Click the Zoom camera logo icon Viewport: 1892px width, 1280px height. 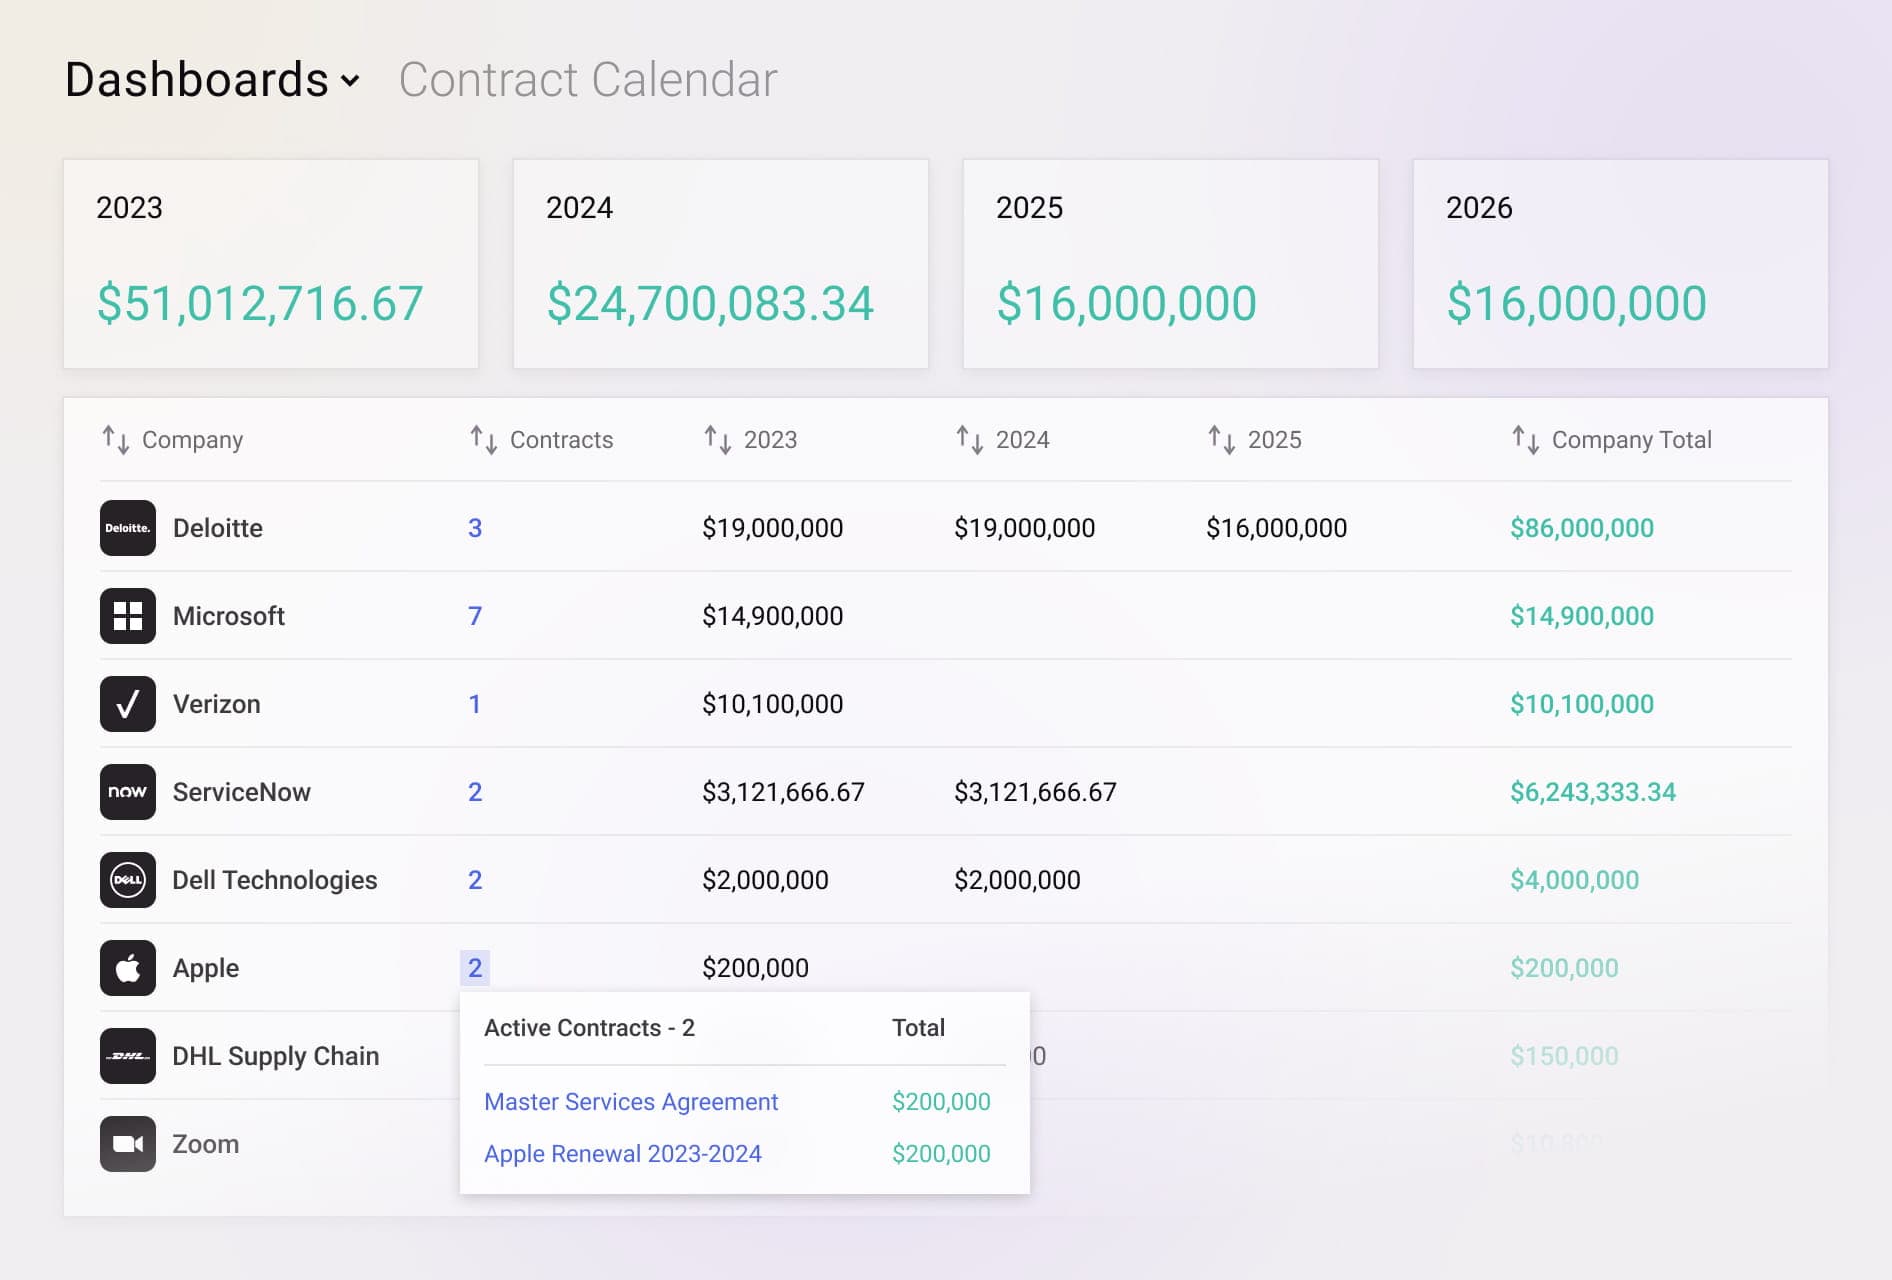126,1143
